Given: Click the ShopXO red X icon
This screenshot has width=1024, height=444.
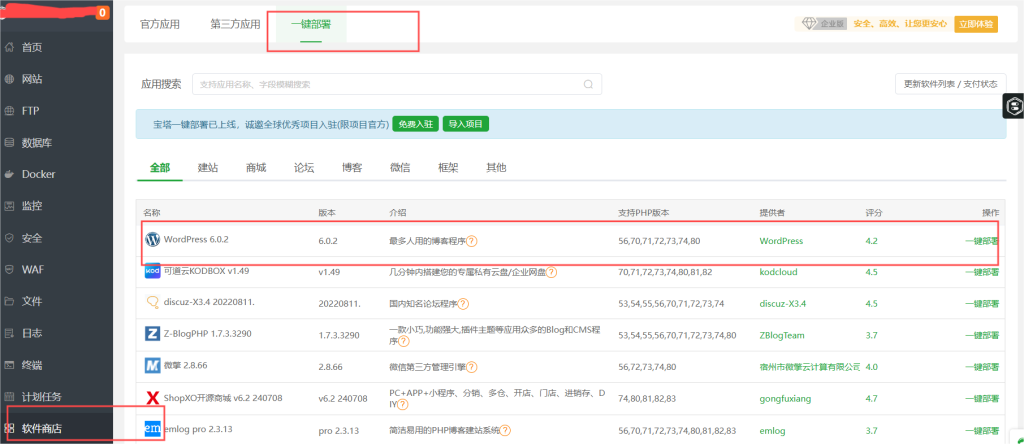Looking at the screenshot, I should (153, 398).
